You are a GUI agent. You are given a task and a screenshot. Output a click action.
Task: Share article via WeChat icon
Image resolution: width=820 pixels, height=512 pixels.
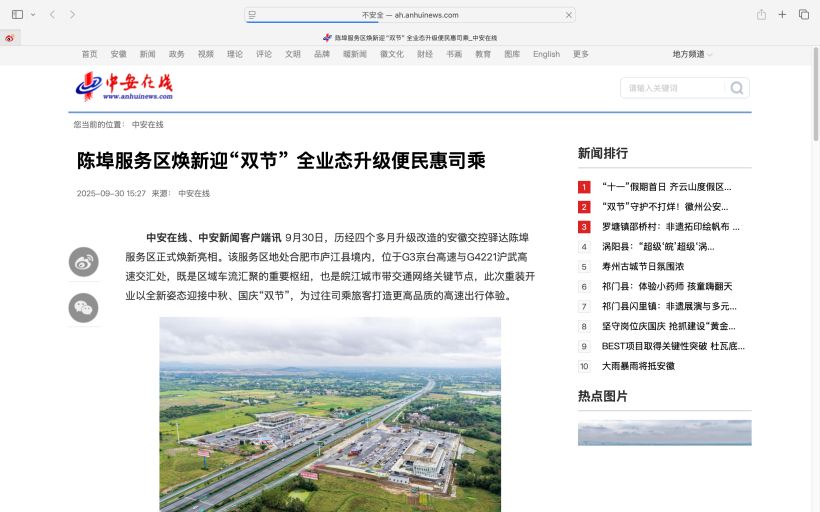click(83, 308)
